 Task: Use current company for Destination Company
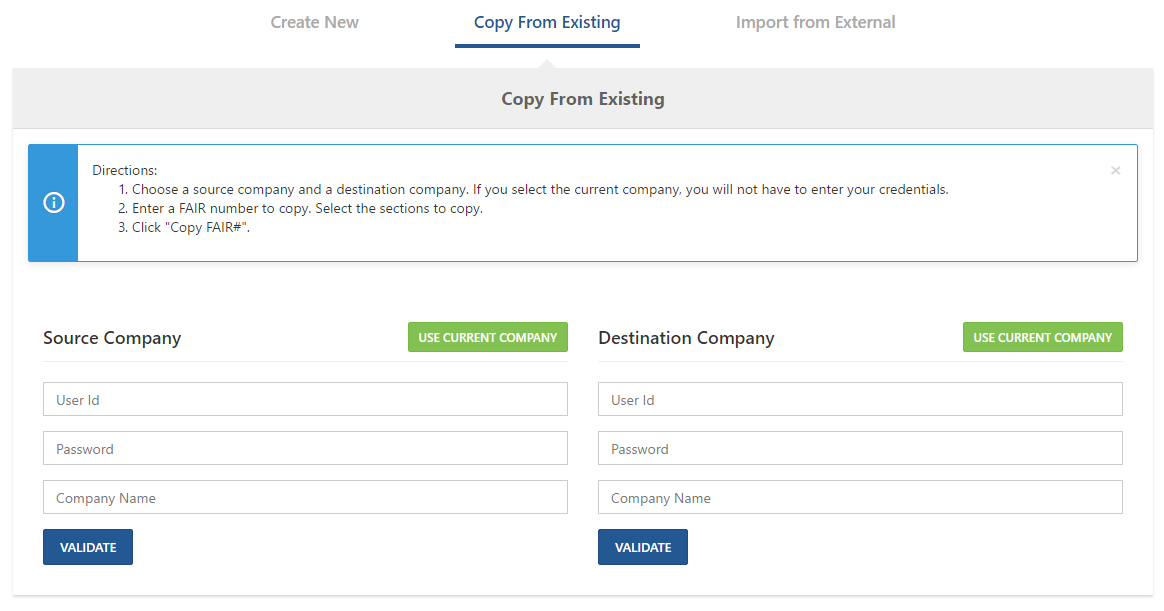coord(1042,337)
